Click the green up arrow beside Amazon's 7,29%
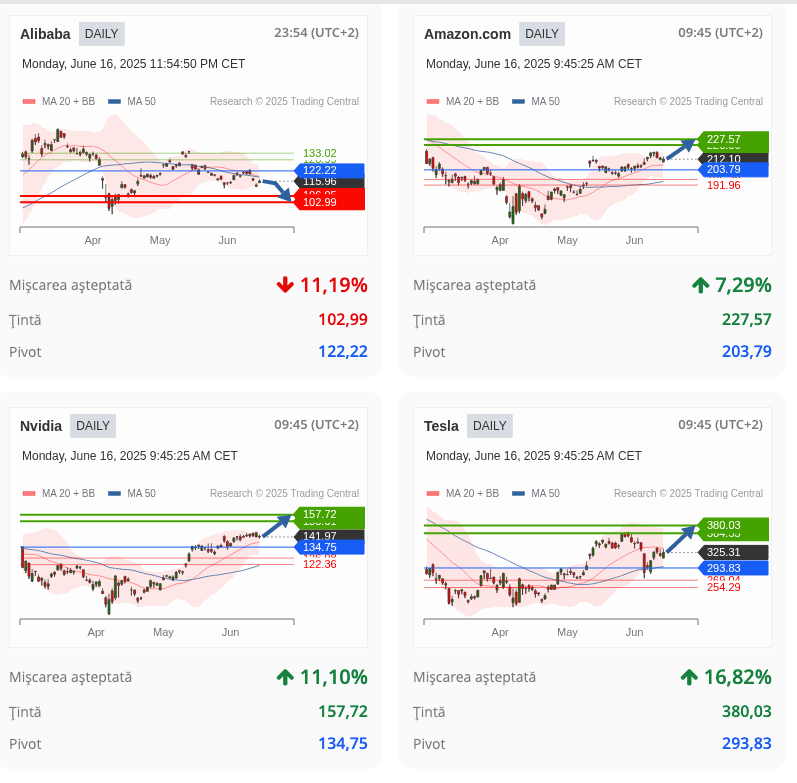The width and height of the screenshot is (797, 783). (x=700, y=285)
